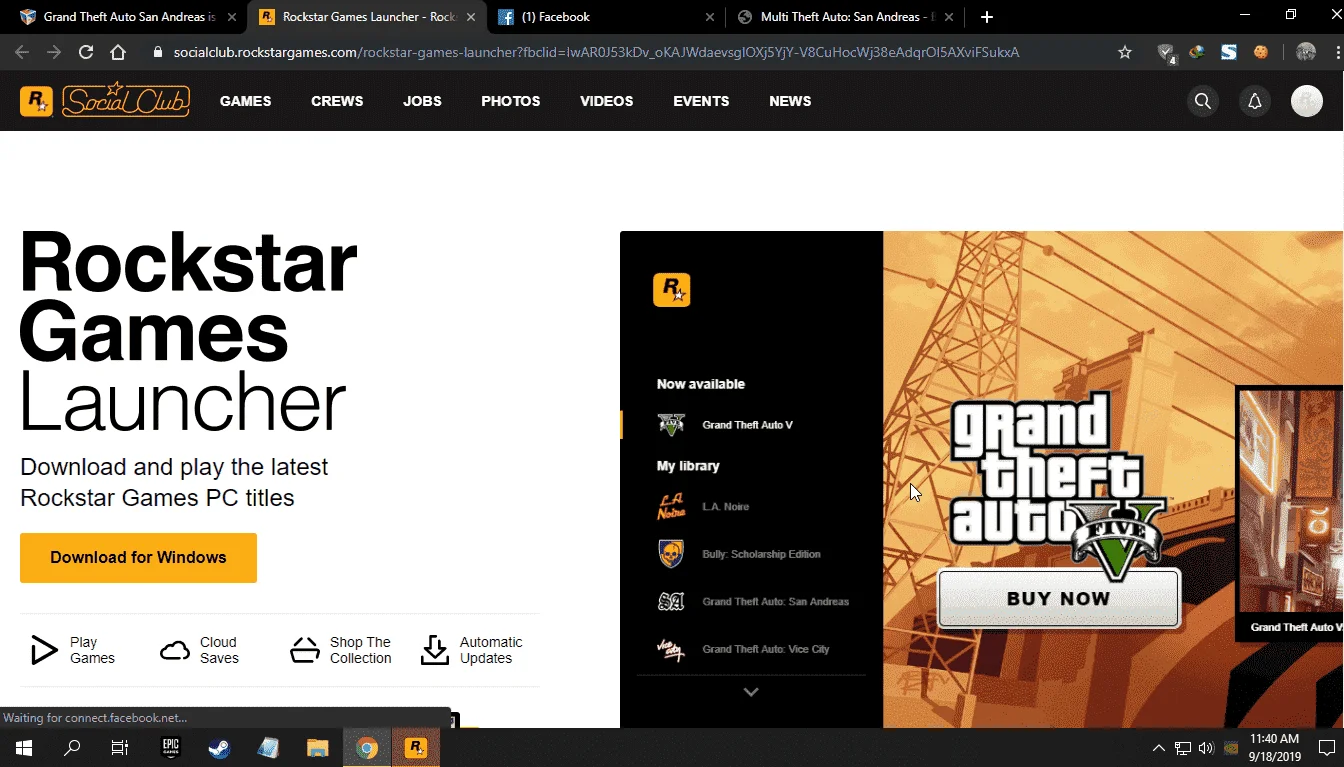Open the GAMES menu
This screenshot has height=767, width=1344.
245,101
